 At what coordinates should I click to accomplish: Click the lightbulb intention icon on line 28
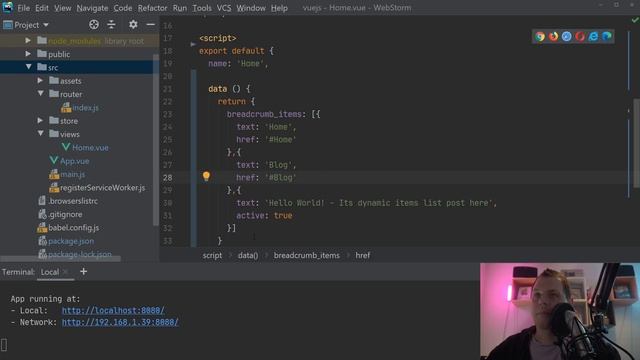[206, 176]
